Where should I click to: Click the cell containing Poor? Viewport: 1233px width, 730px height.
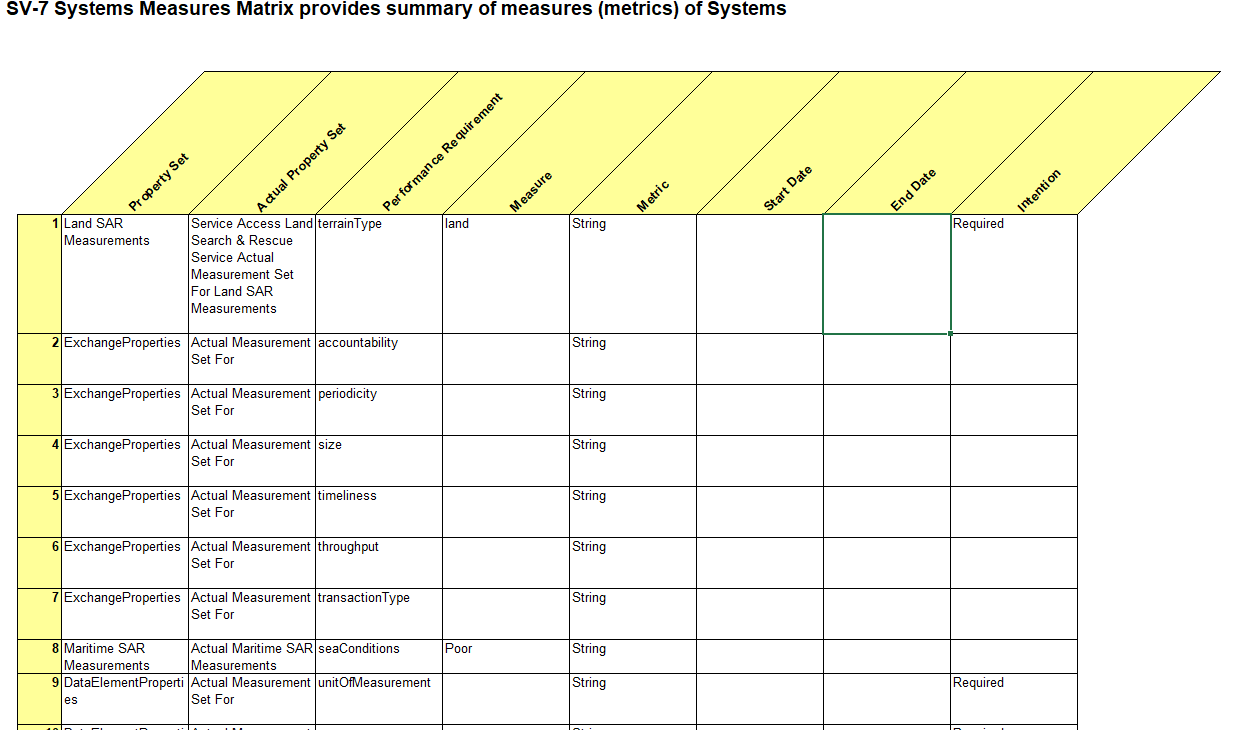click(506, 657)
